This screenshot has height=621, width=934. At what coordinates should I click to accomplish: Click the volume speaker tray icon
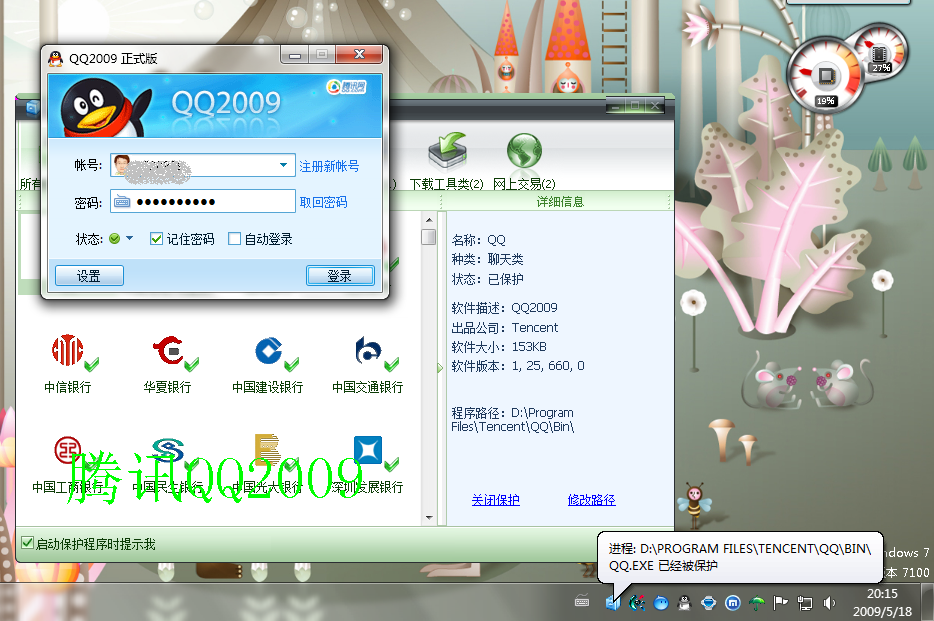click(829, 603)
